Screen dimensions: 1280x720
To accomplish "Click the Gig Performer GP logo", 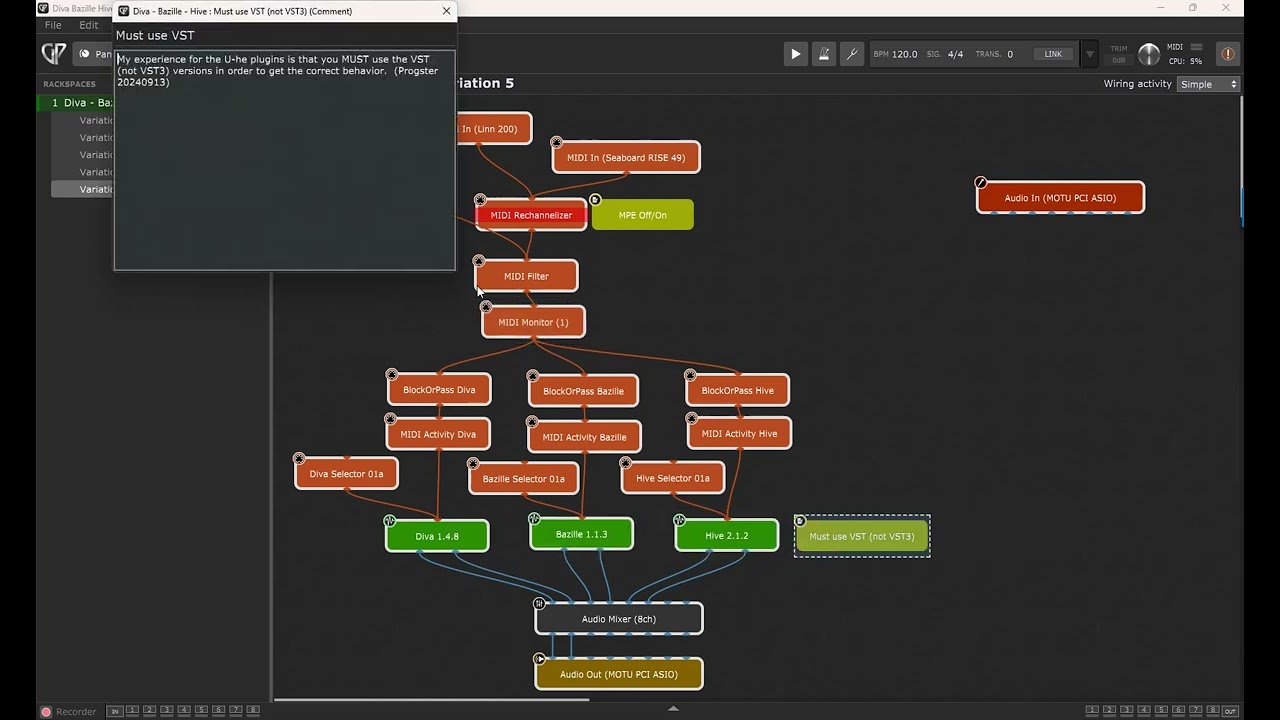I will (x=54, y=54).
